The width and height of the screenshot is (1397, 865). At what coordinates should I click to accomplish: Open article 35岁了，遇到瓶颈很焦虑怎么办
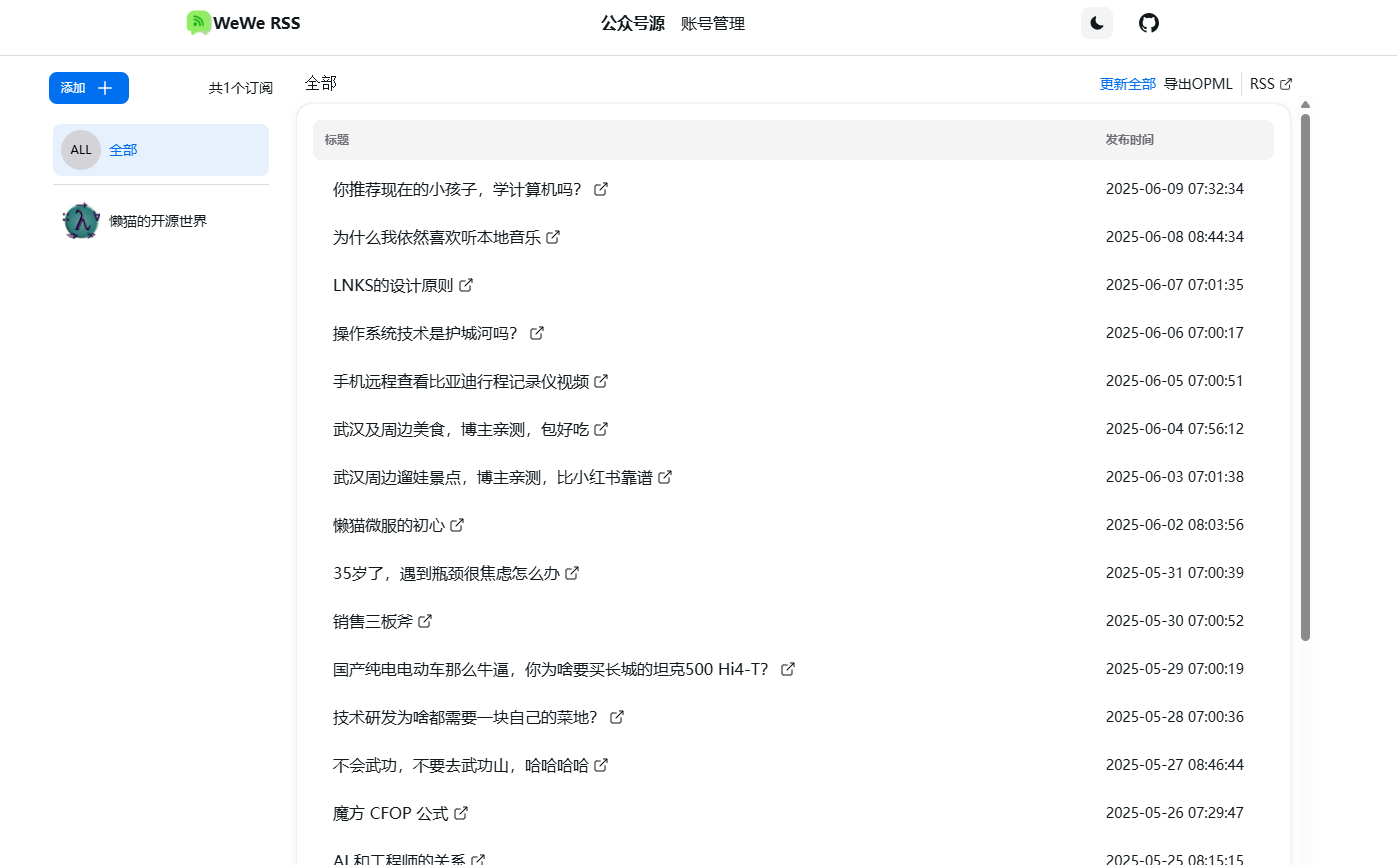446,573
